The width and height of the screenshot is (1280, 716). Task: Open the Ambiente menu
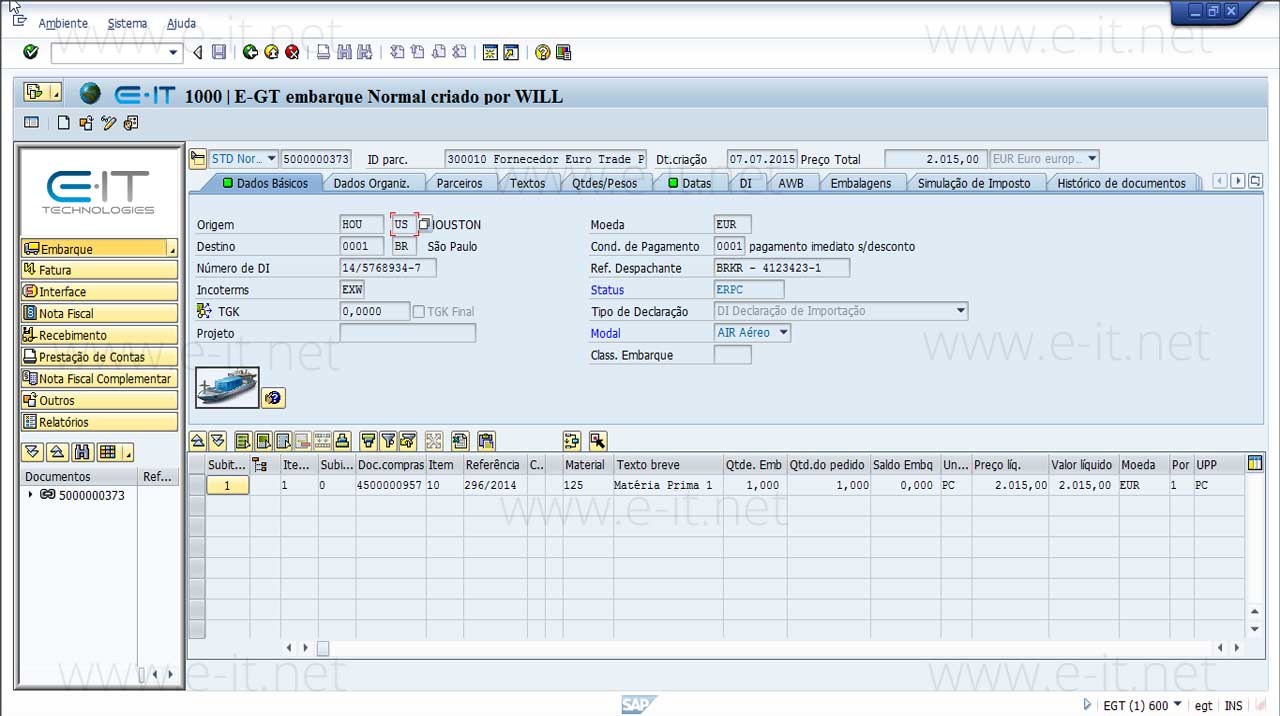click(63, 23)
